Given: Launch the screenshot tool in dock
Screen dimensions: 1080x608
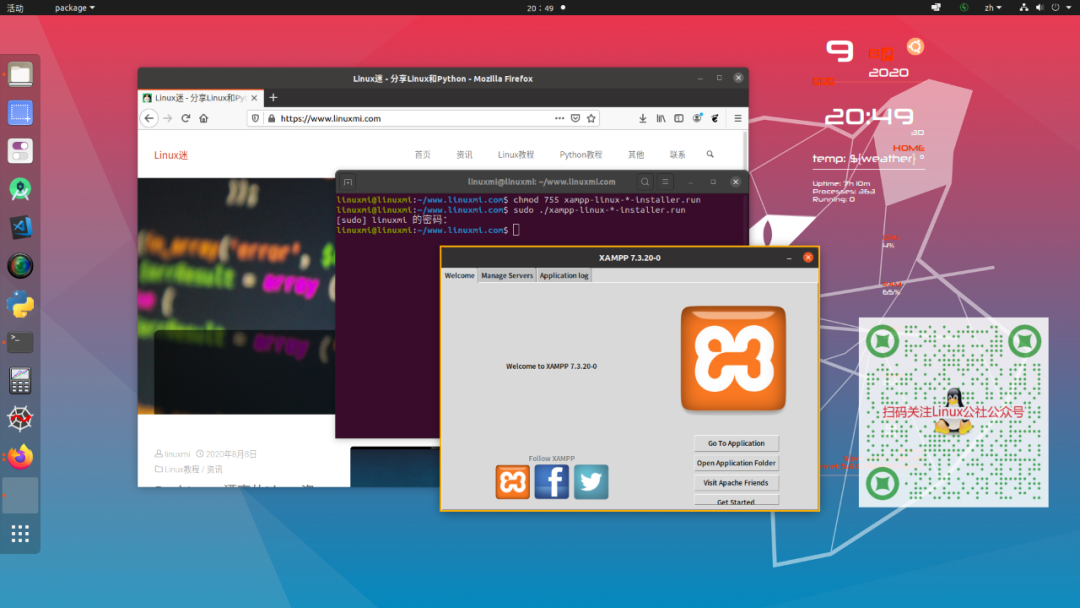Looking at the screenshot, I should point(20,113).
